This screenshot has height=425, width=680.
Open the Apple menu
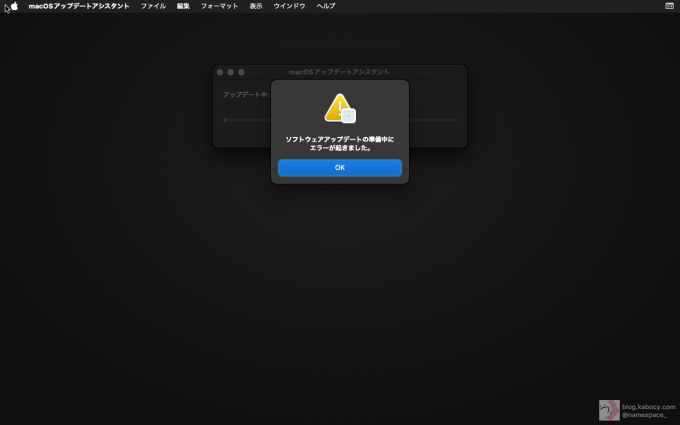click(x=14, y=6)
